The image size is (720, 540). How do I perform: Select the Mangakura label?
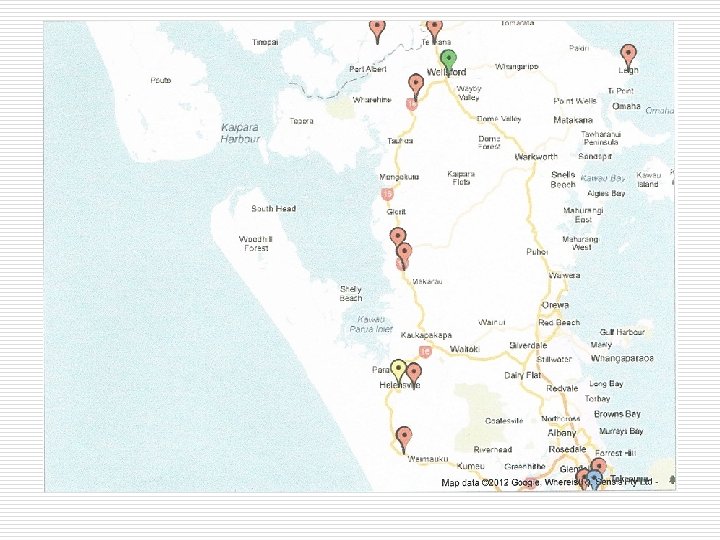(x=399, y=177)
